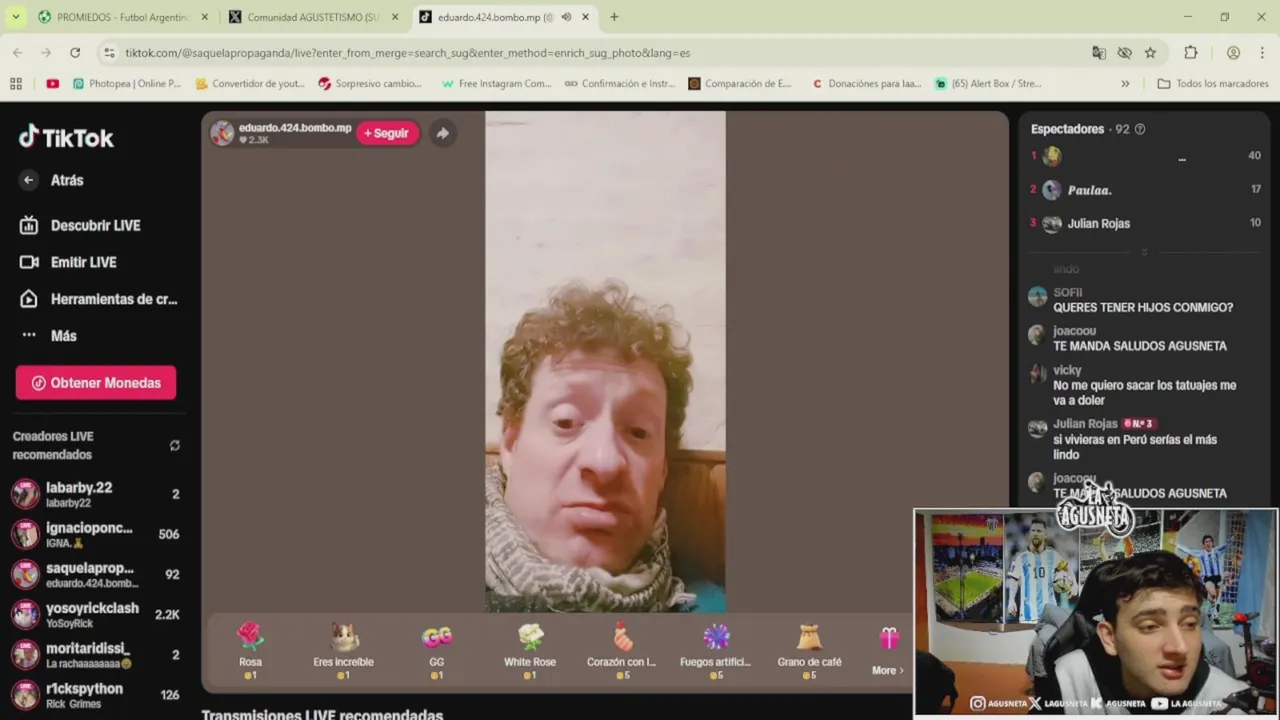Open Comparación de E... bookmark

pos(740,84)
